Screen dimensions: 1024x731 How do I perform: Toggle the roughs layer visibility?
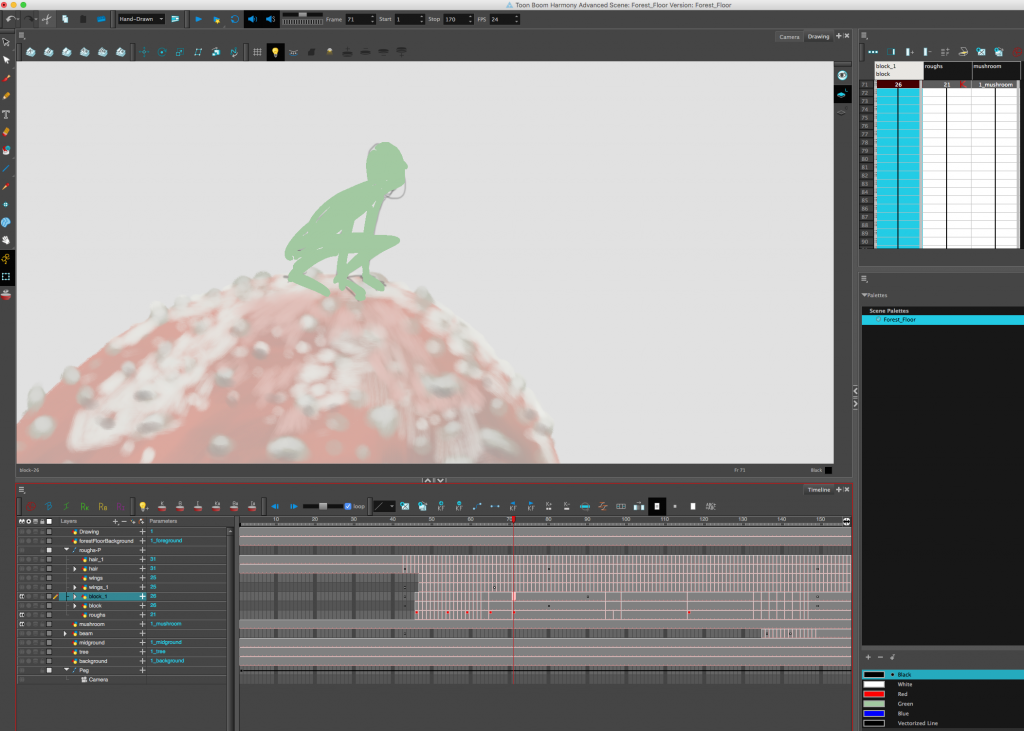21,614
